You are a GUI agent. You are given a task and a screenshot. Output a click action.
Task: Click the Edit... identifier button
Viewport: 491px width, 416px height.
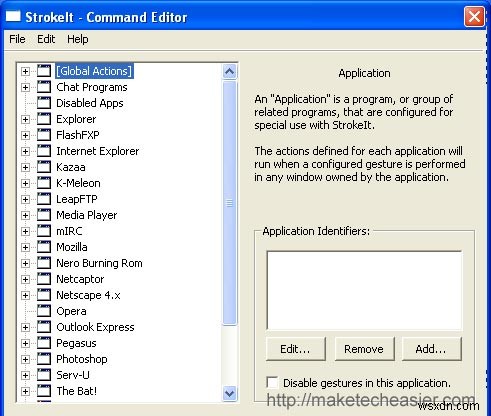(296, 349)
